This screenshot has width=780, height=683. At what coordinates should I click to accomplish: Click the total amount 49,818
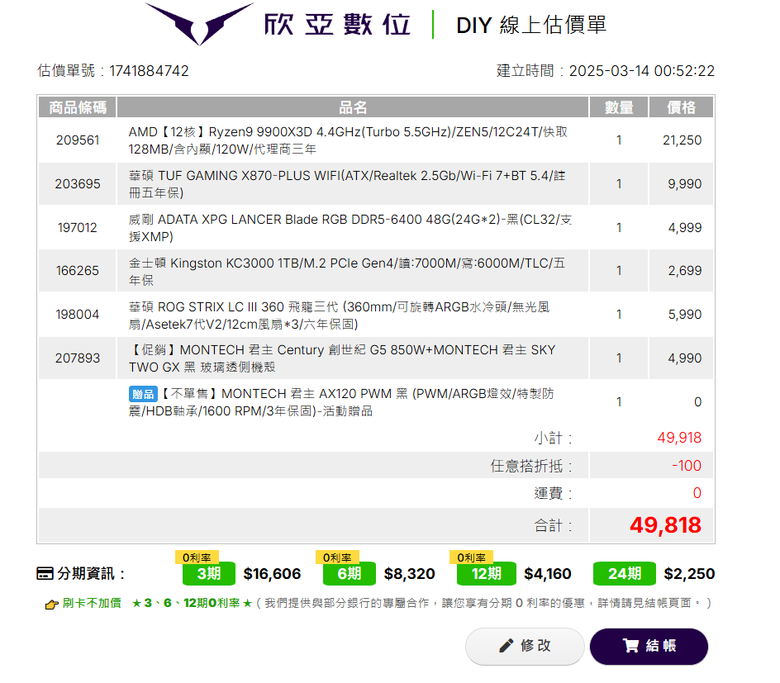(x=666, y=525)
